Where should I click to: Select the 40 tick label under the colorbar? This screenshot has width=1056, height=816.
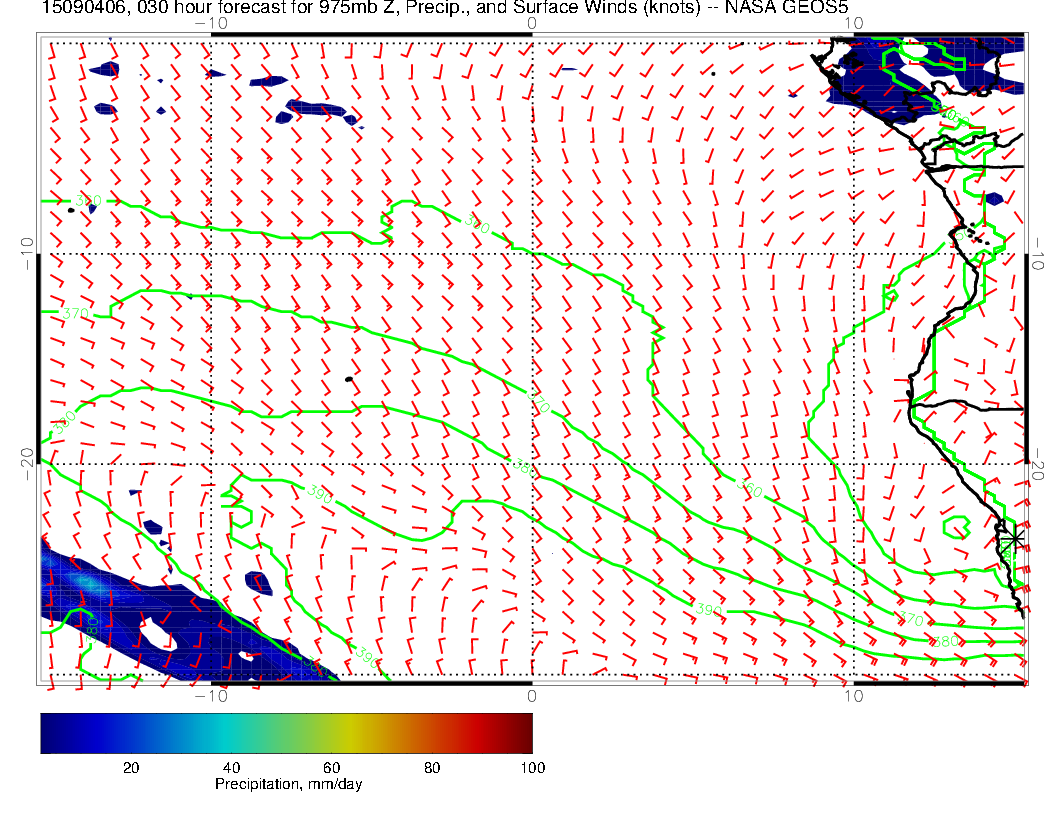click(231, 767)
